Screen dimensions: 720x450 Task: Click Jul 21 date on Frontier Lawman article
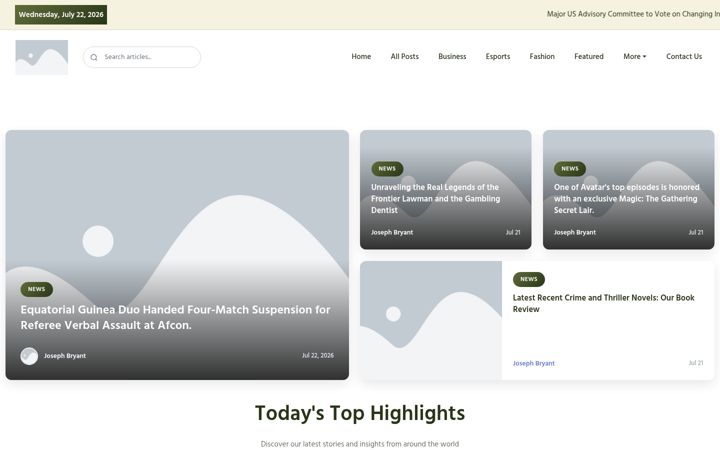pyautogui.click(x=513, y=232)
